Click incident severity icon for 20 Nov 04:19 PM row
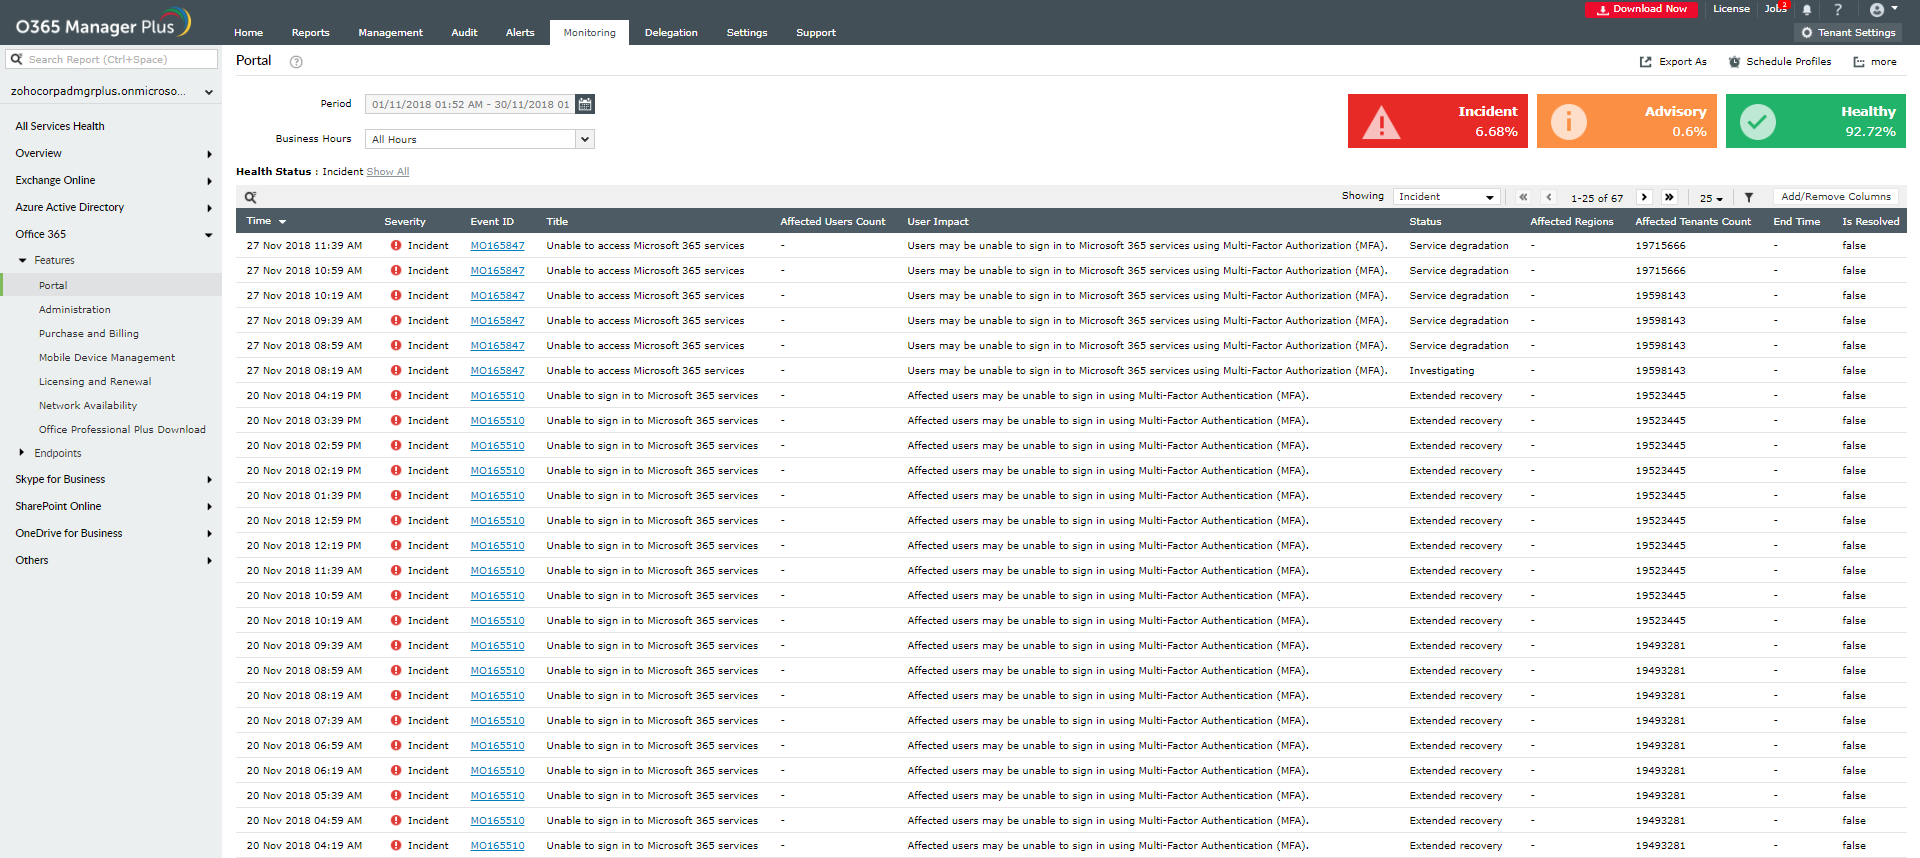The width and height of the screenshot is (1920, 858). [396, 395]
